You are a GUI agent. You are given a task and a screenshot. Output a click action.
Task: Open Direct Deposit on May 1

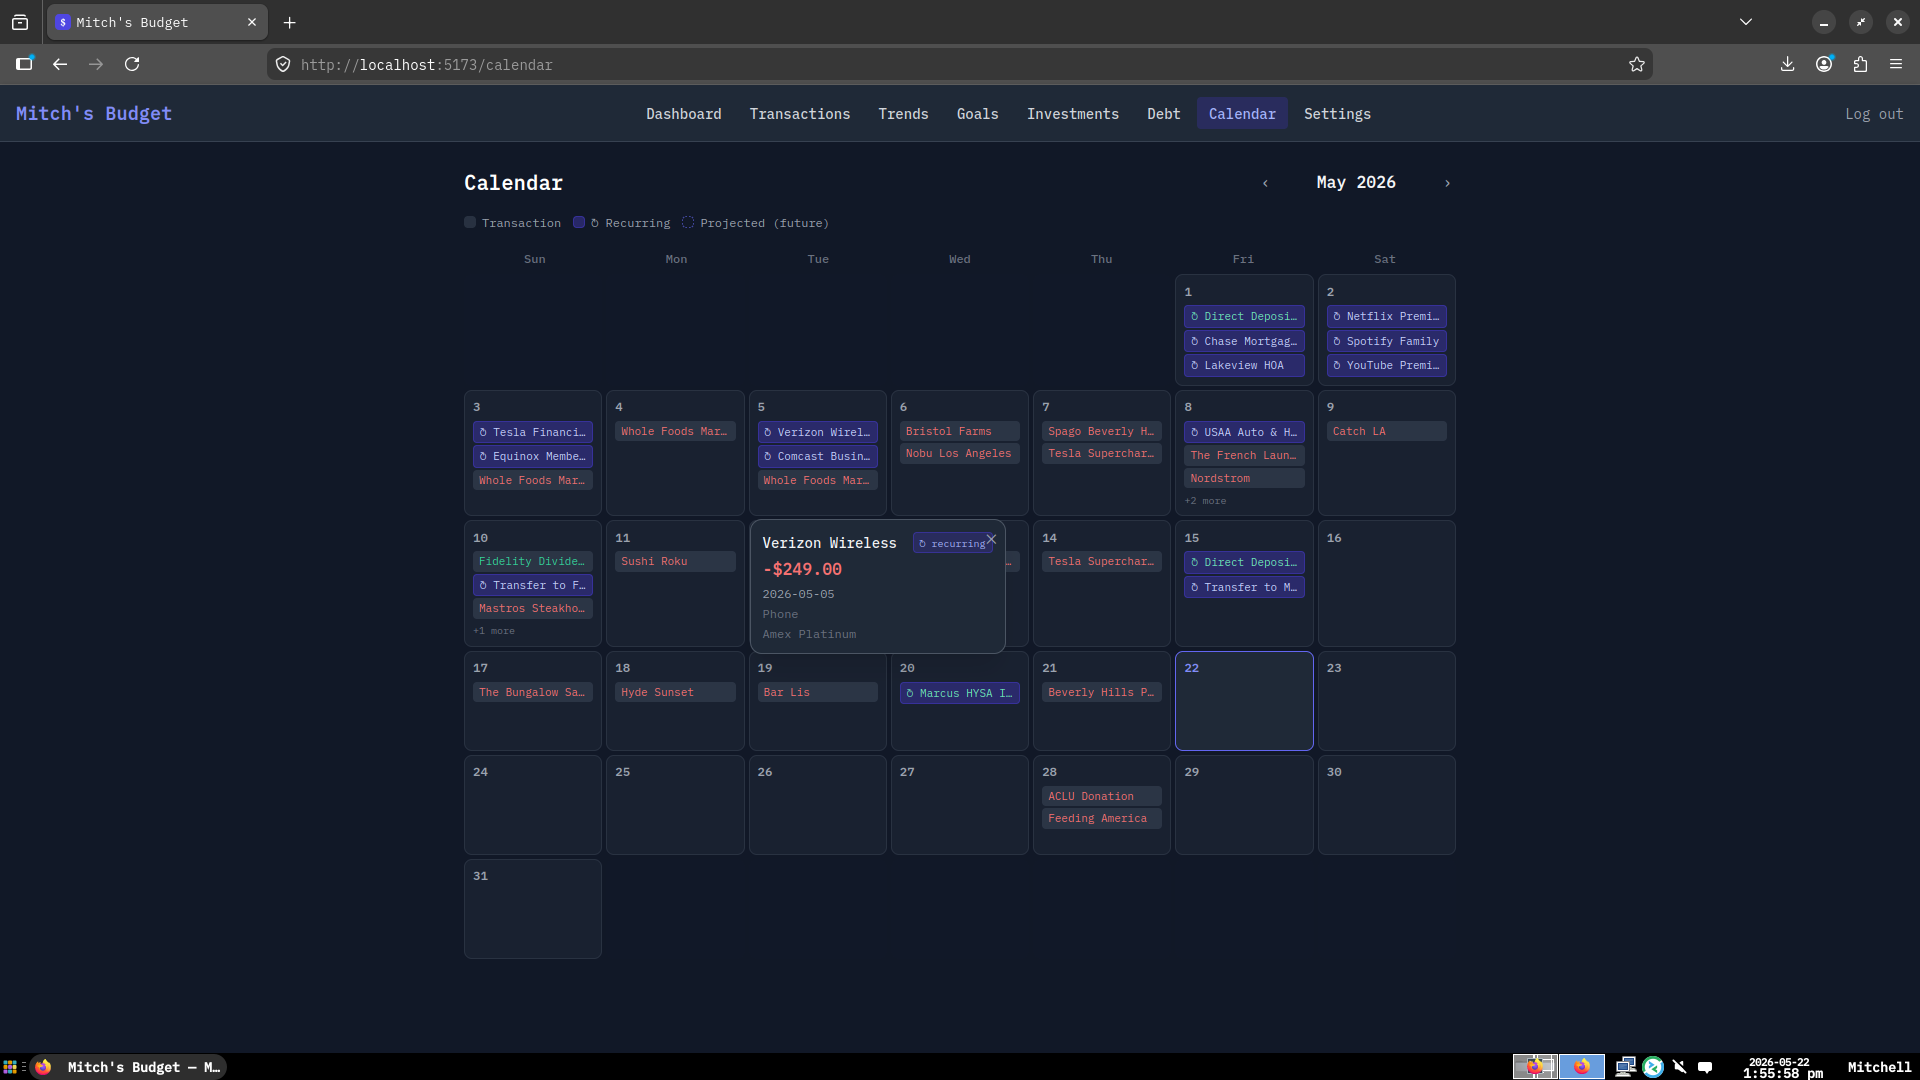coord(1244,316)
